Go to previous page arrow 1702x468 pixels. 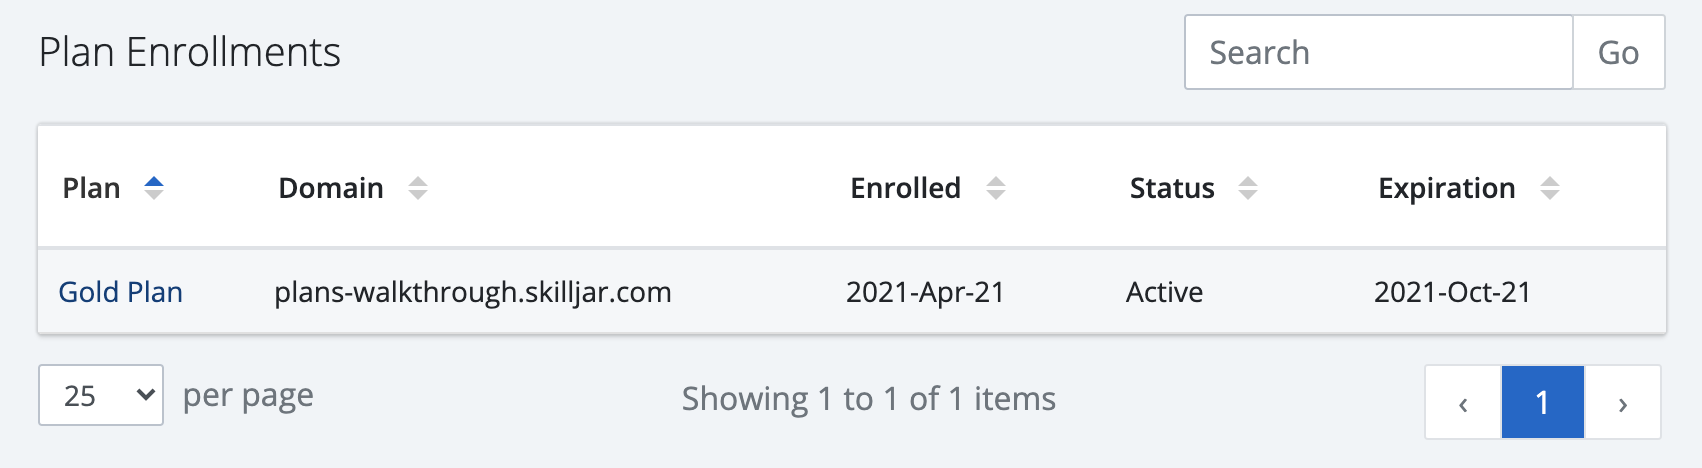click(x=1463, y=403)
